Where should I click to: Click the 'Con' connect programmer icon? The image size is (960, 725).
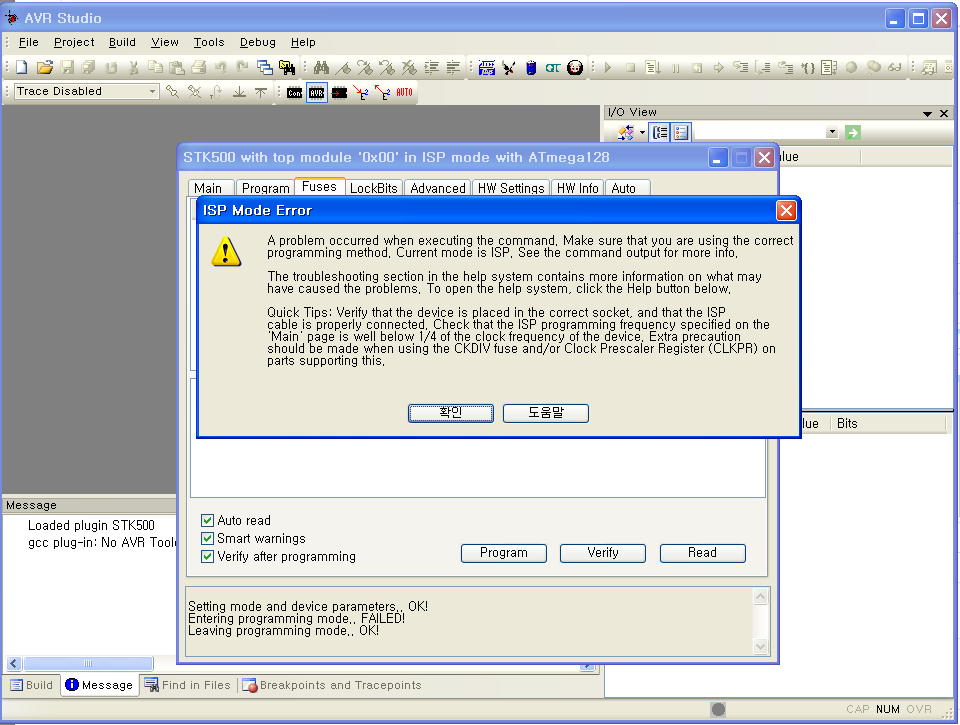[294, 92]
